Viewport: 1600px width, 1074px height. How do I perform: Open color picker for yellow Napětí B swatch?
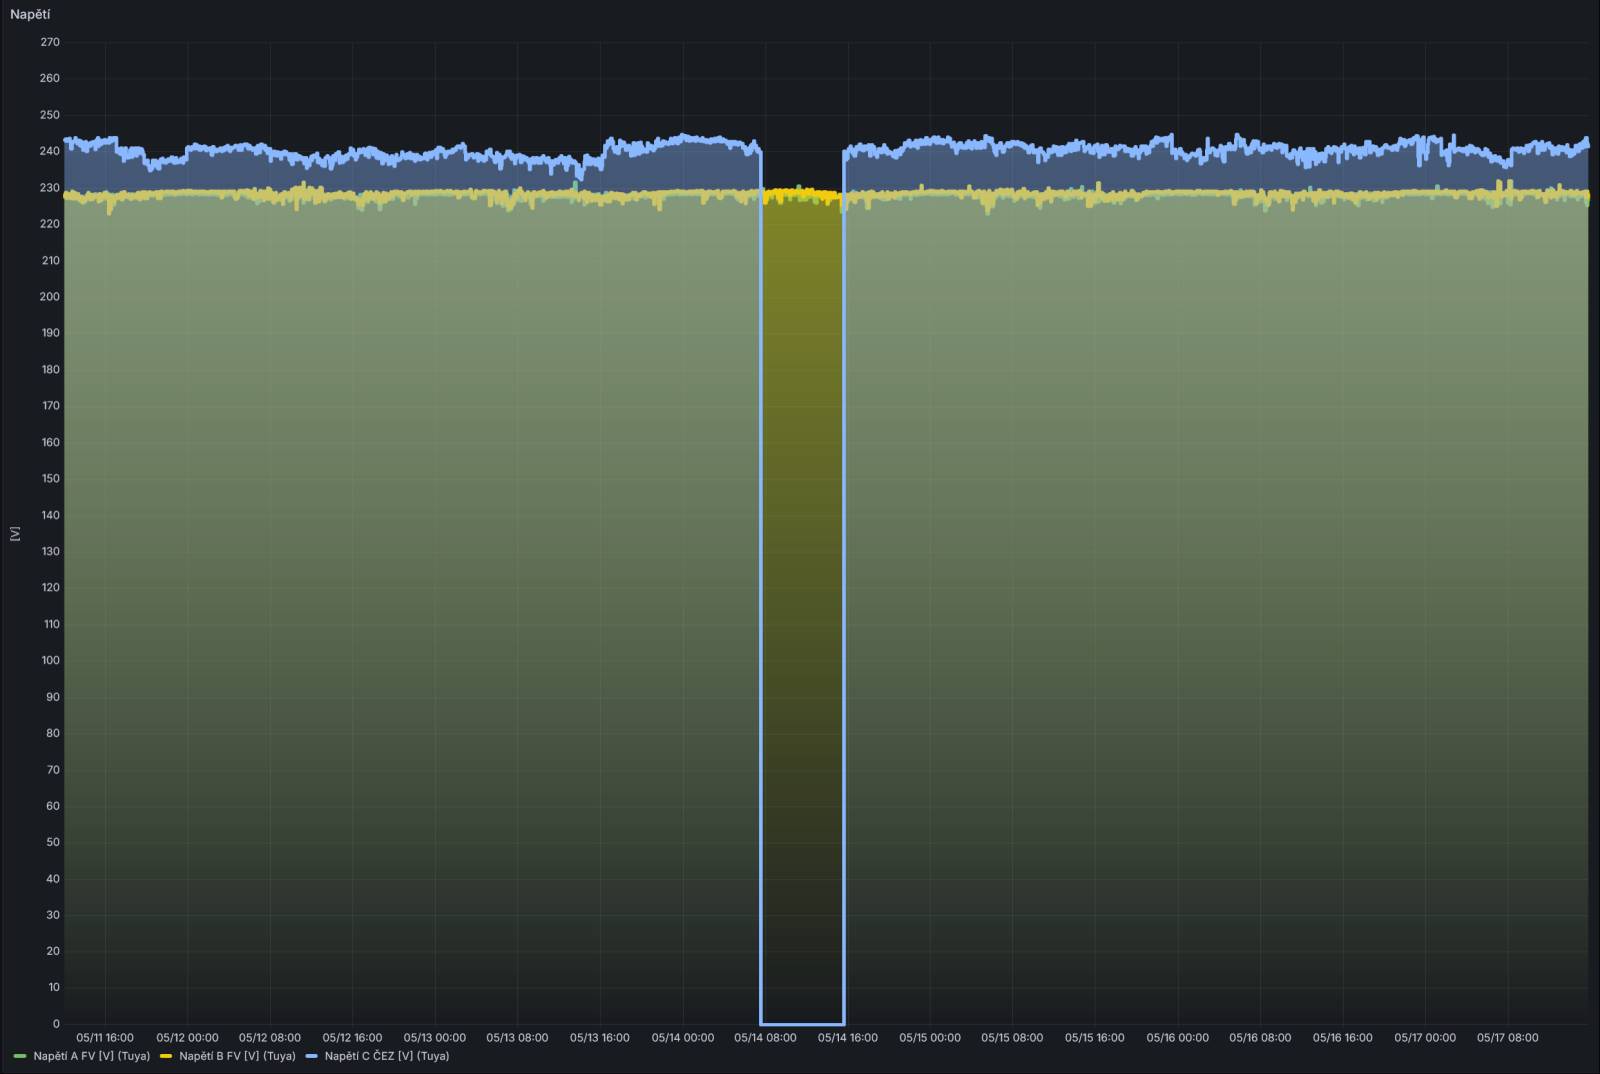tap(166, 1056)
